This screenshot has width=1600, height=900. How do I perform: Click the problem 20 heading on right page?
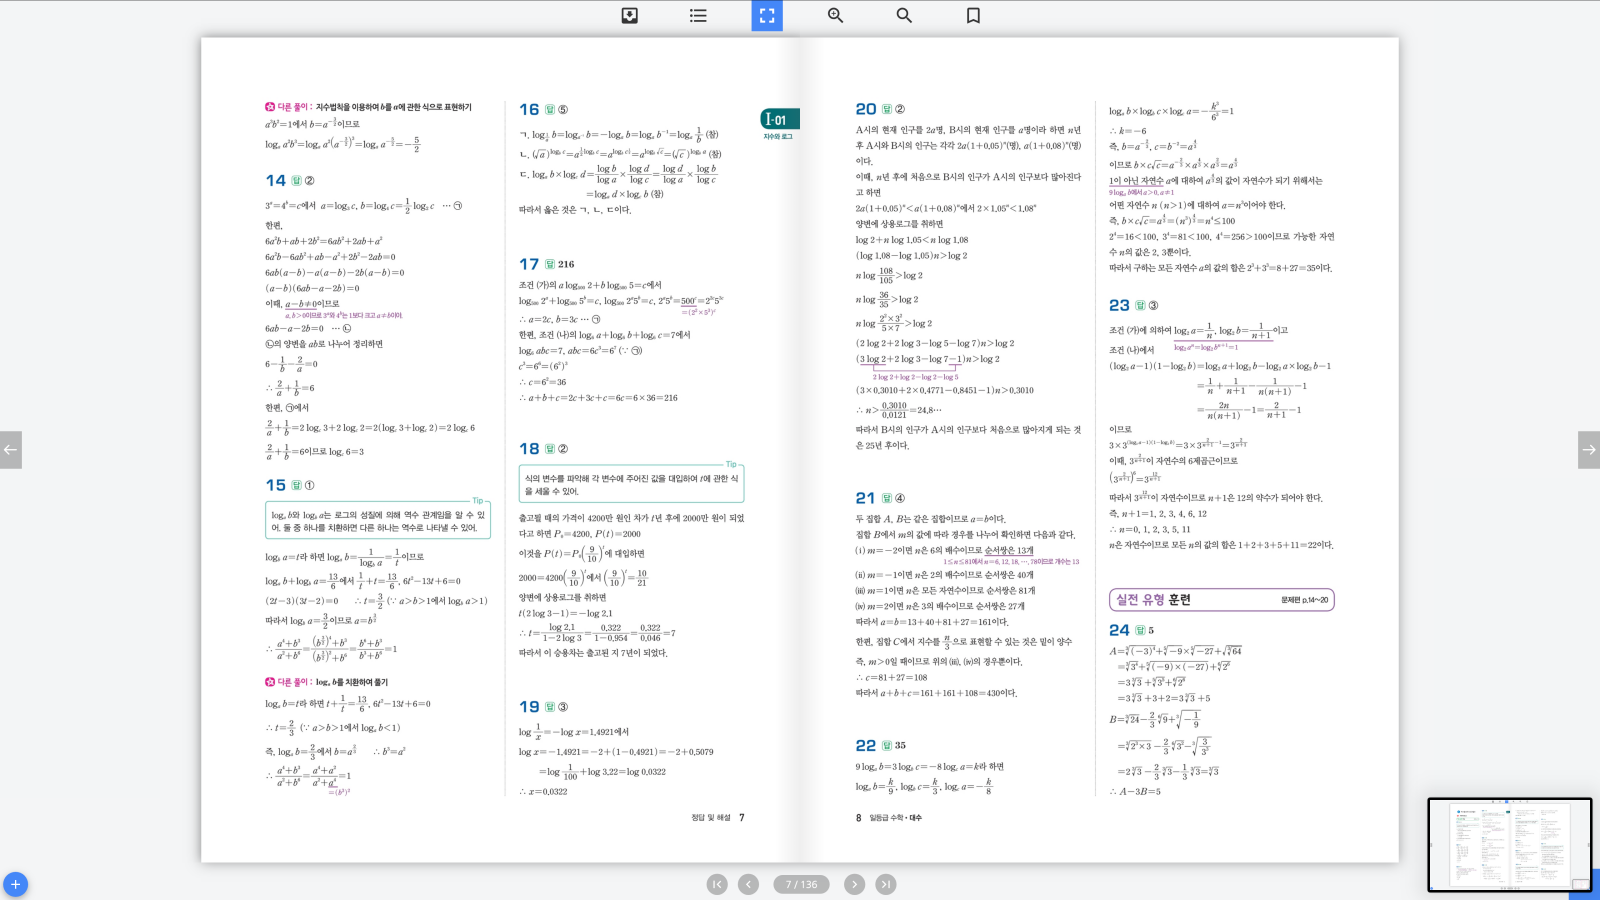(x=866, y=109)
